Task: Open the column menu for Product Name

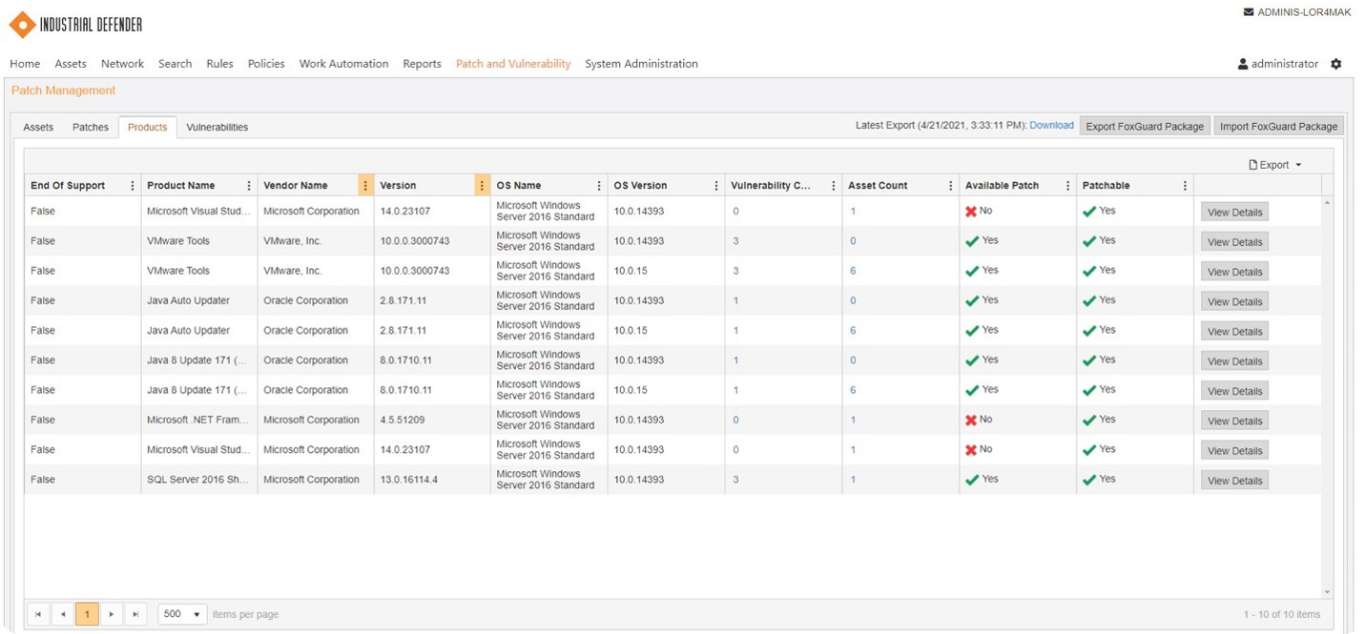Action: pos(249,185)
